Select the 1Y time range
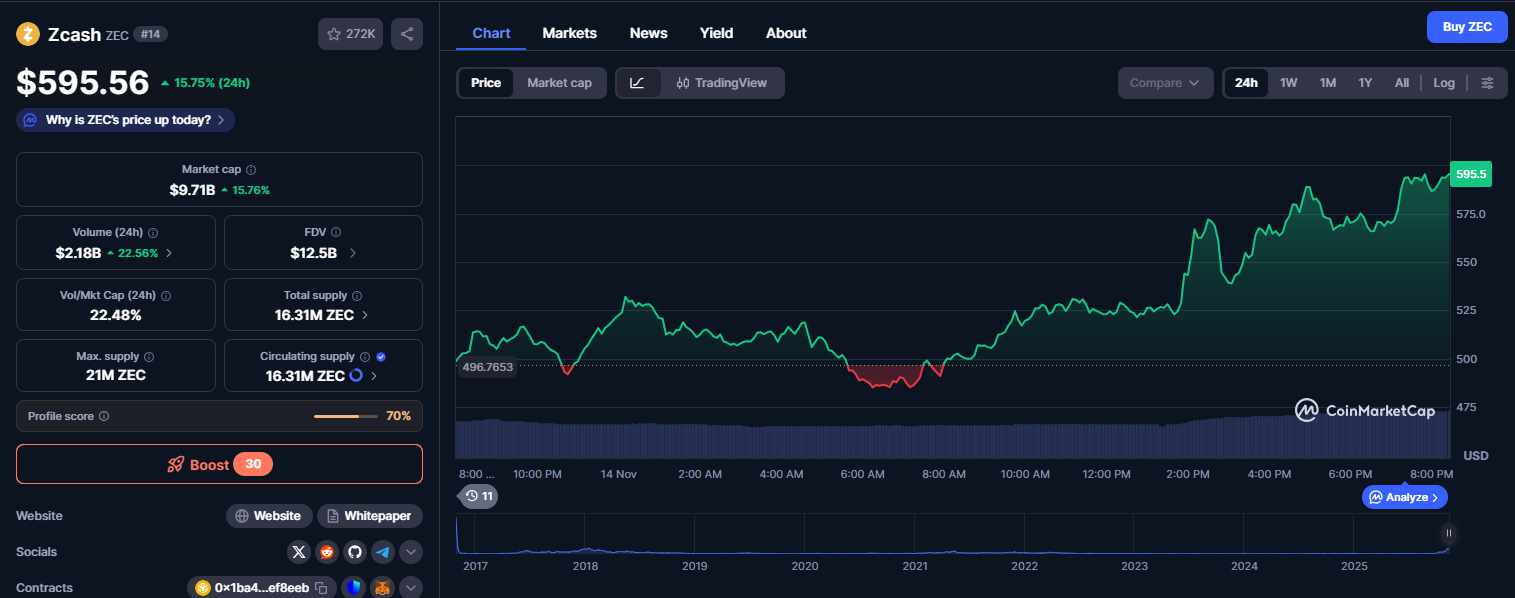This screenshot has width=1515, height=598. [x=1365, y=83]
